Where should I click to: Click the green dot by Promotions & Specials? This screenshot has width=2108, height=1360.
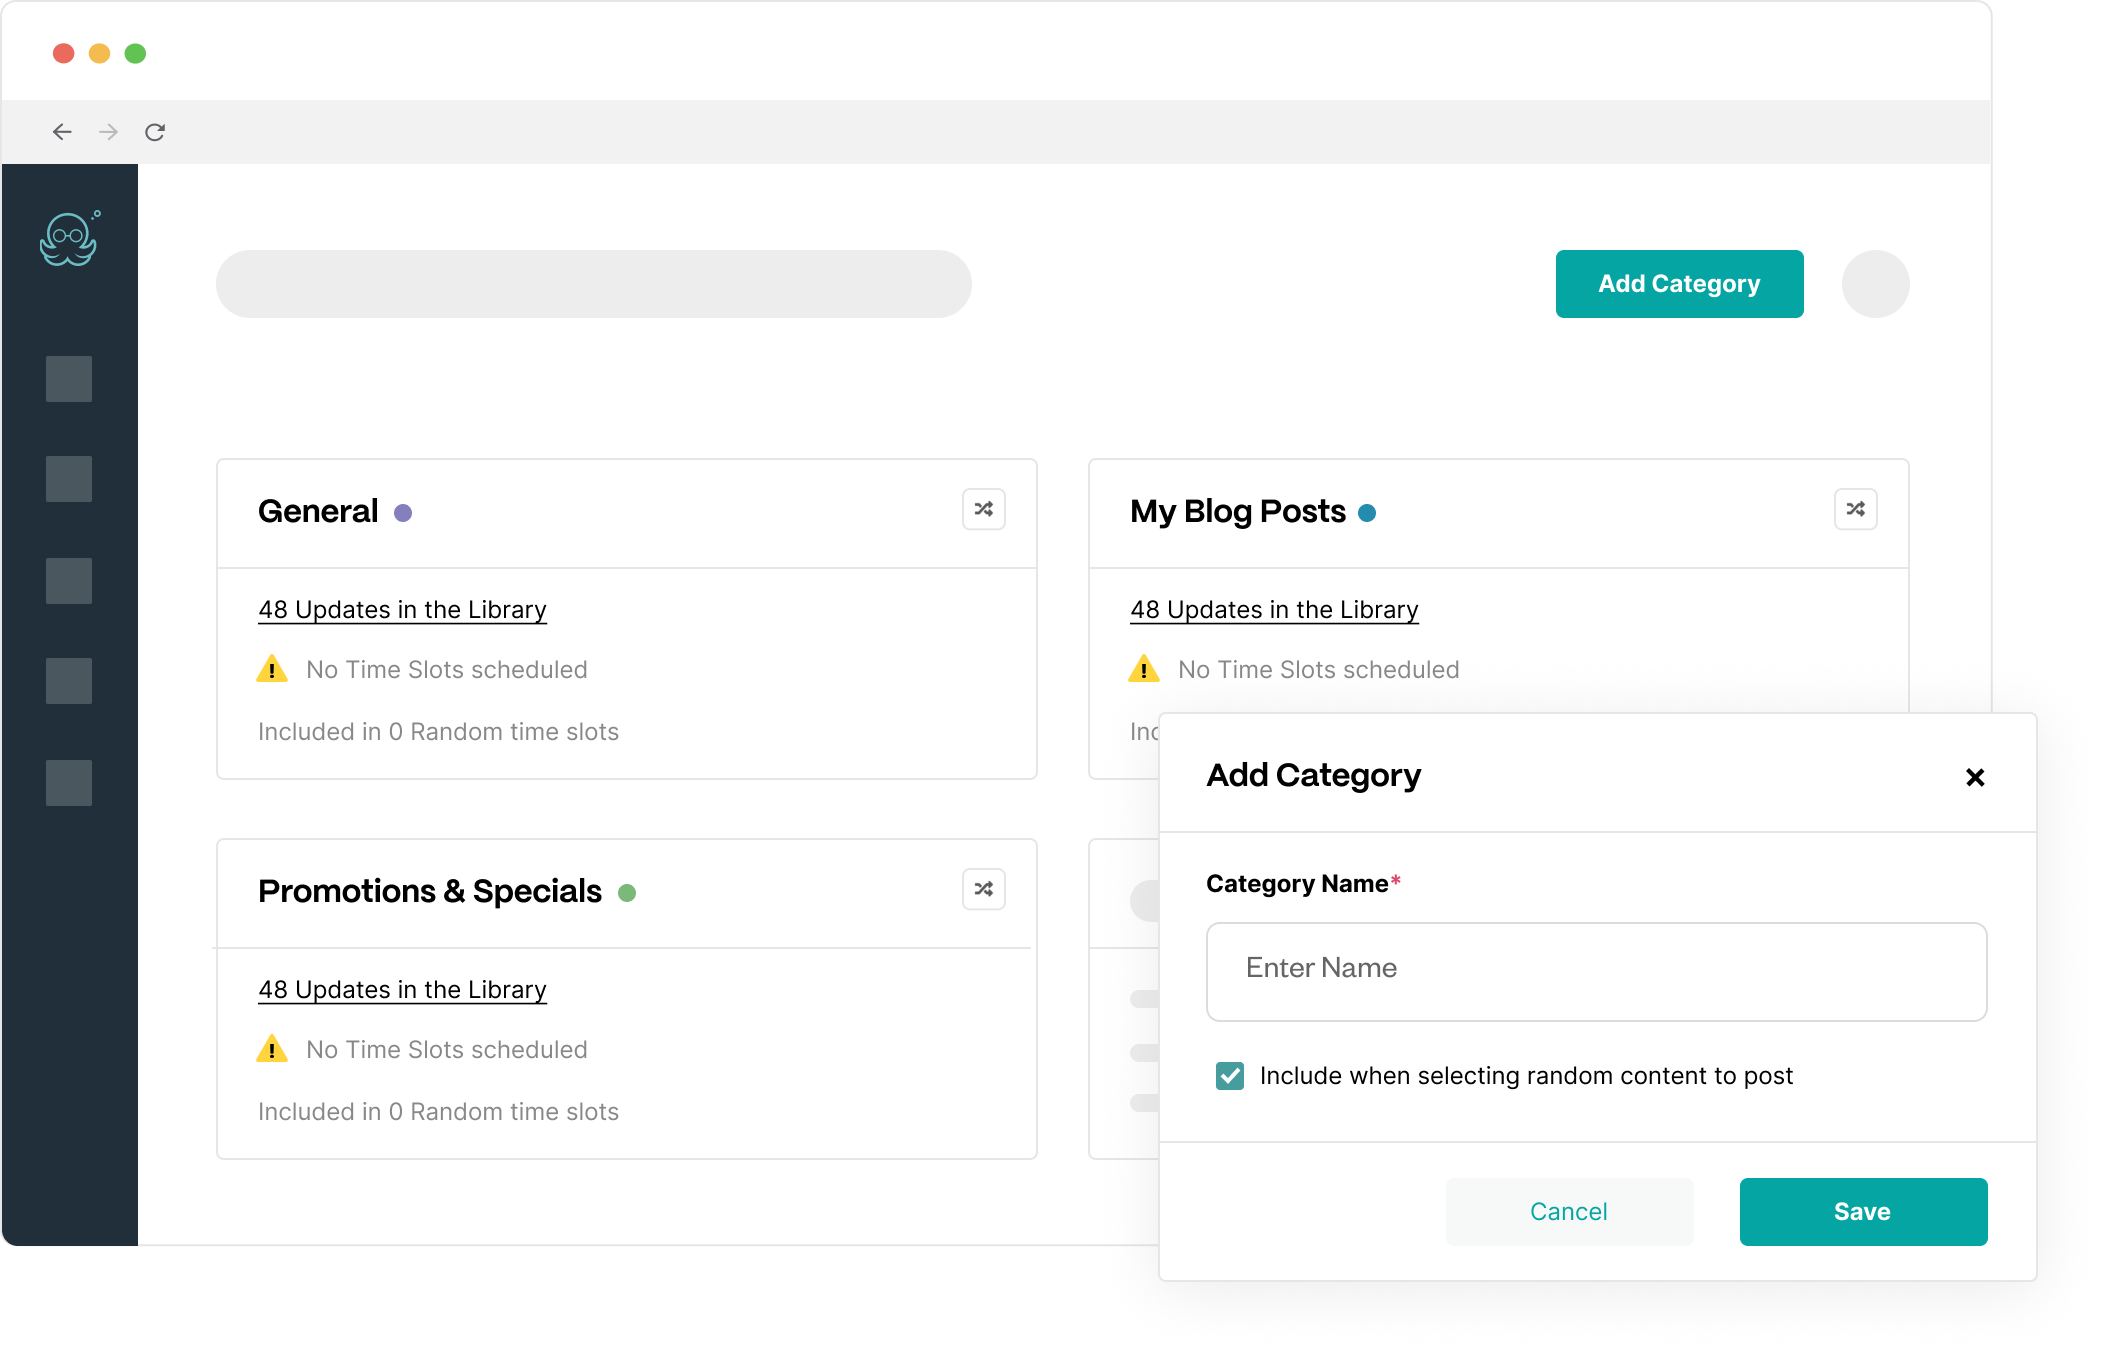click(627, 893)
